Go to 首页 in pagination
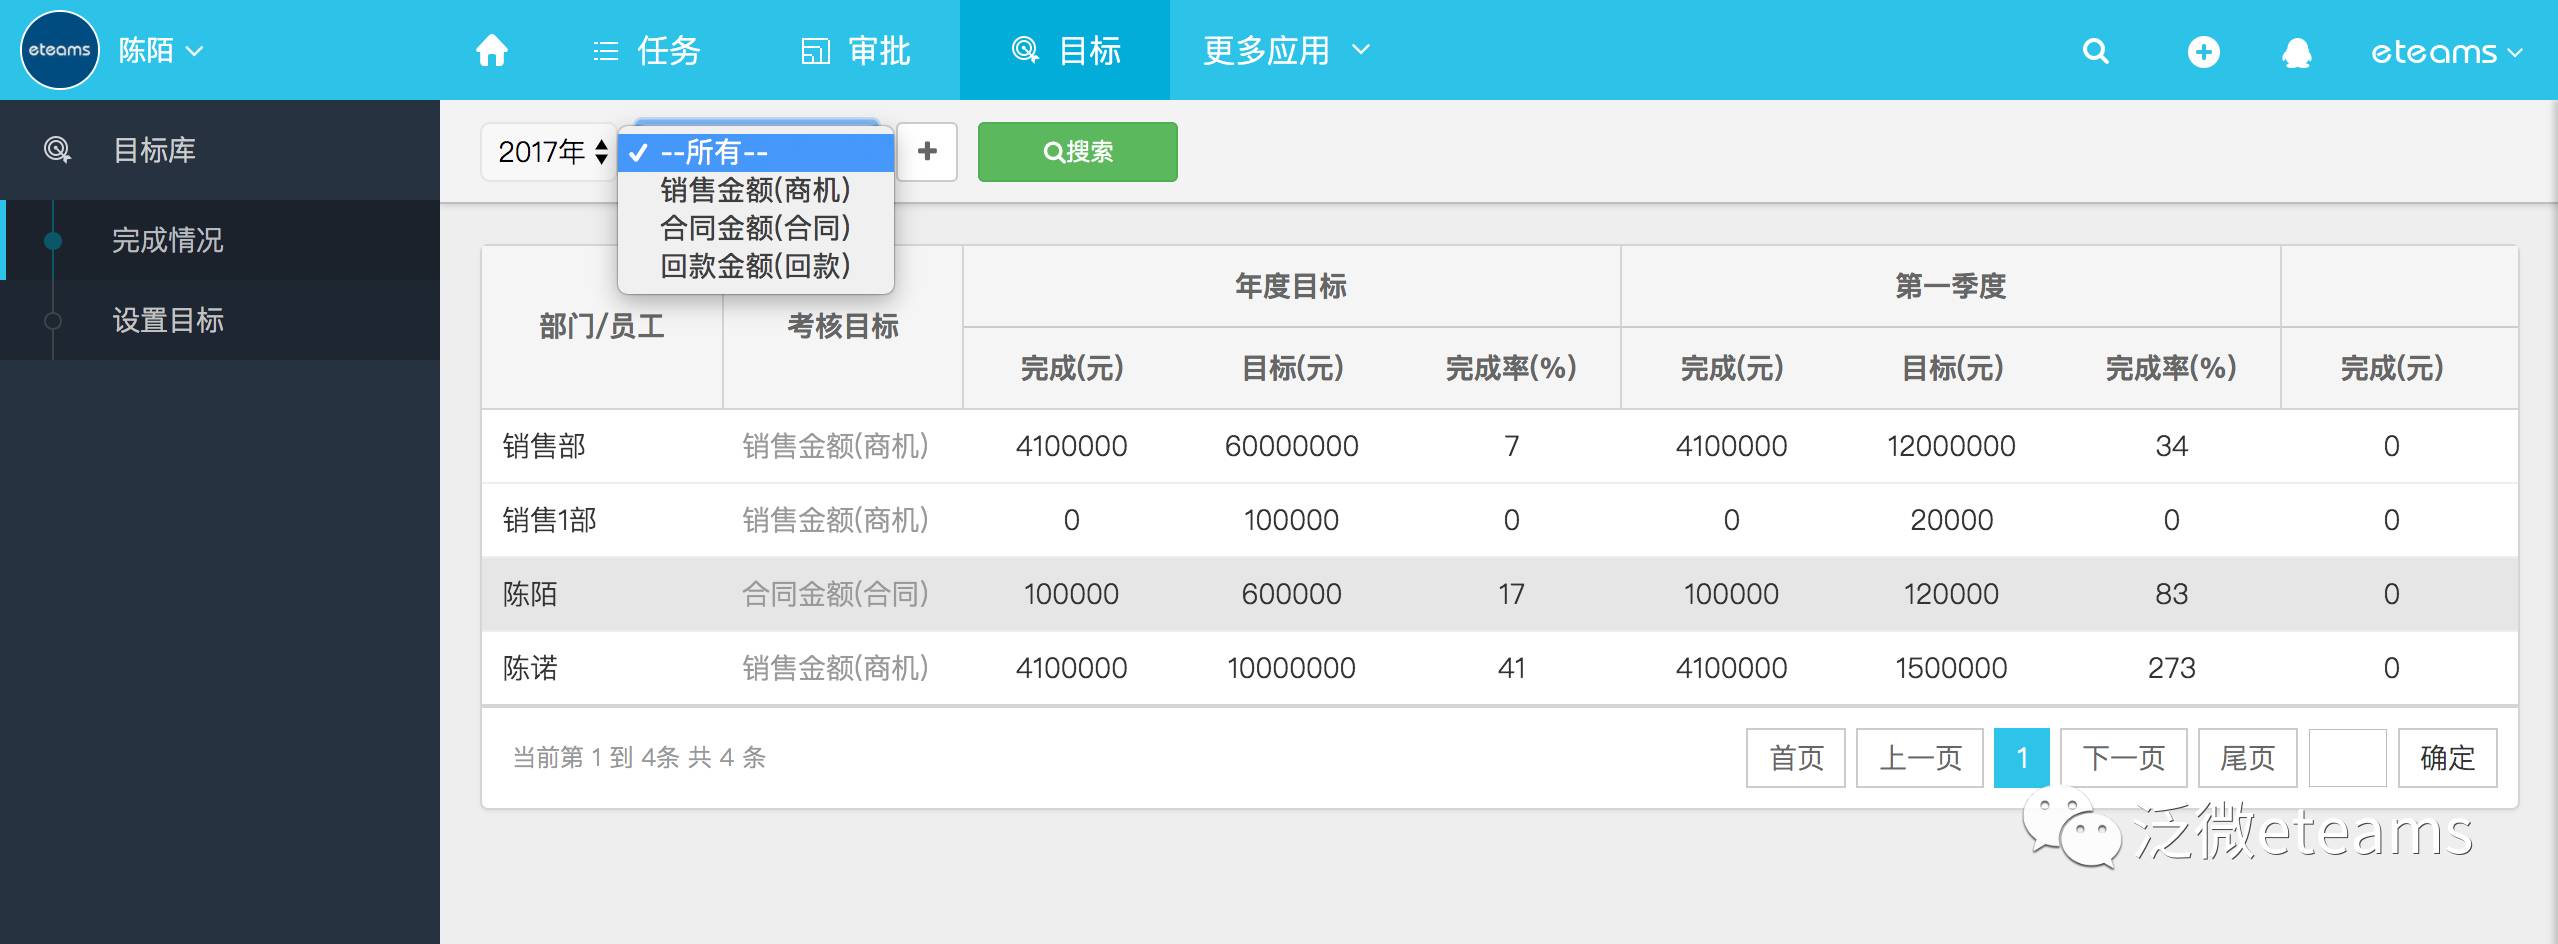The width and height of the screenshot is (2558, 944). click(1796, 758)
